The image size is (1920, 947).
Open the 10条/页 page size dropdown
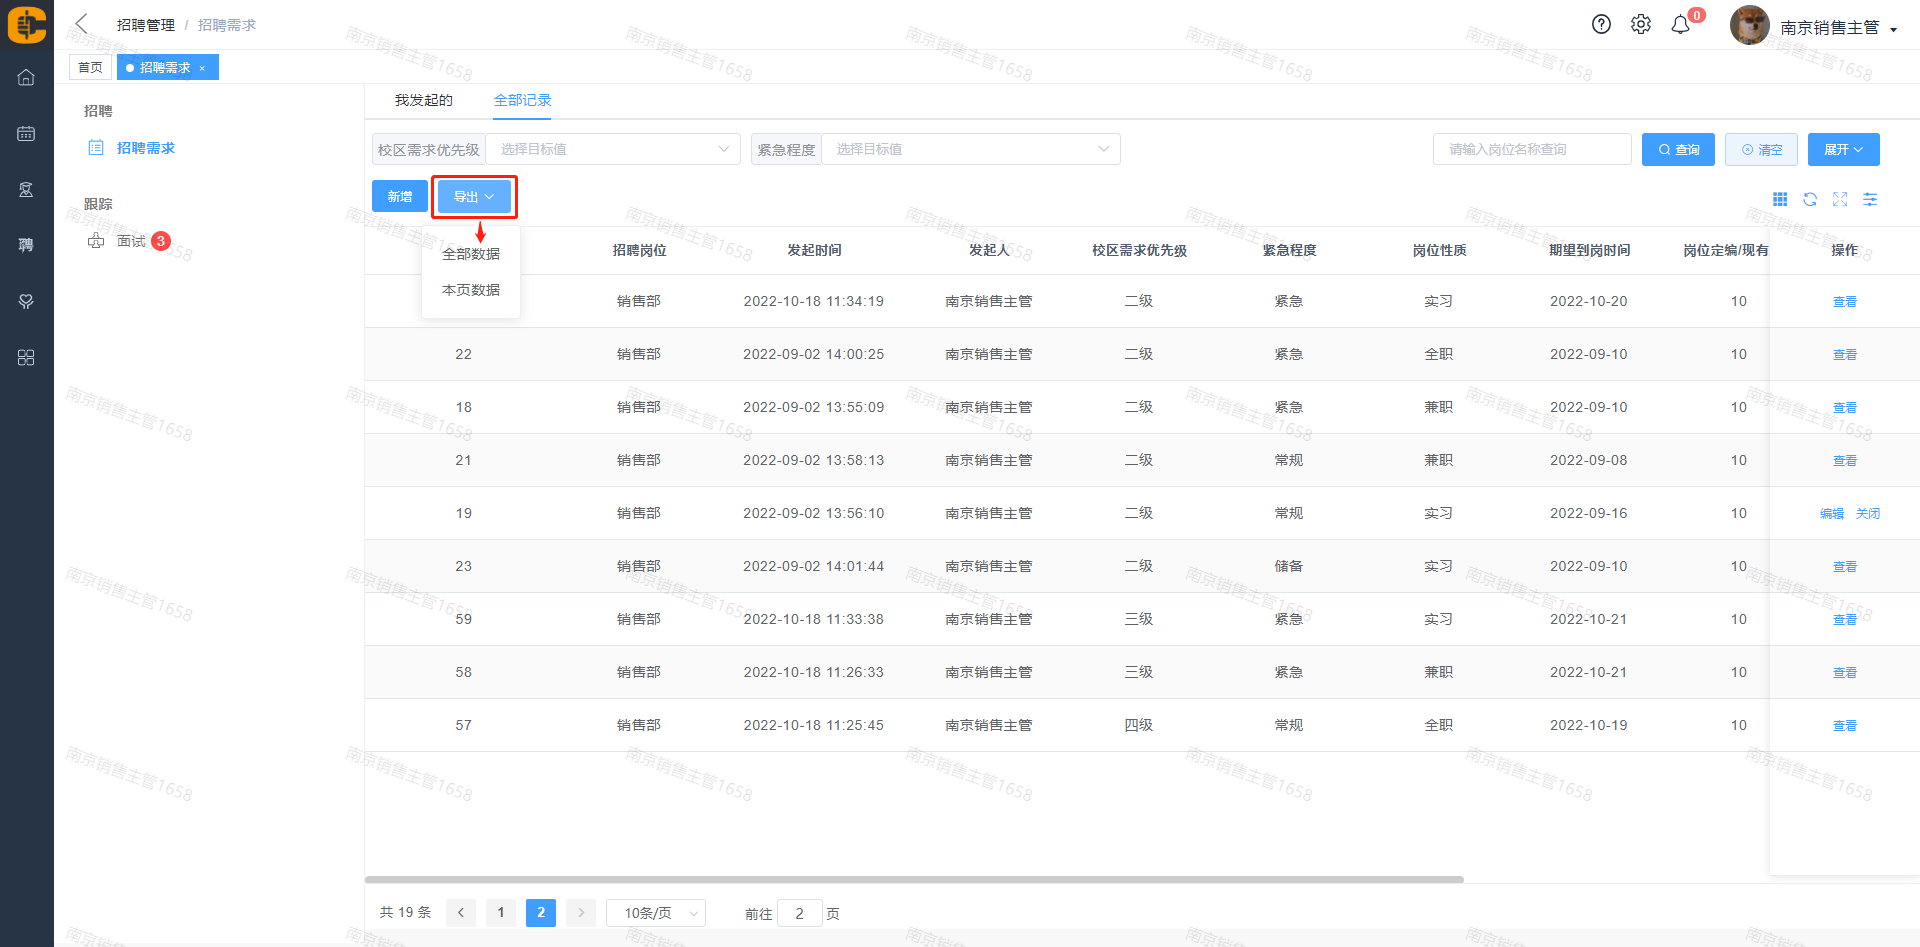[x=656, y=913]
